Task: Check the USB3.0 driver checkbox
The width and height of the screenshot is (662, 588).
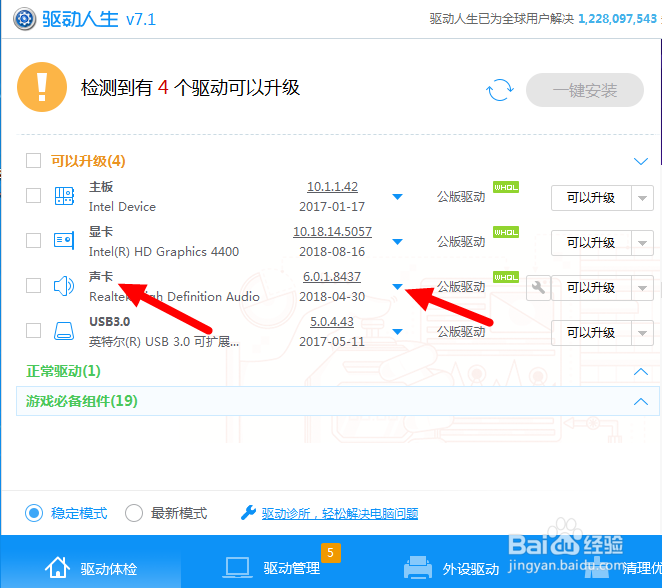Action: (x=33, y=331)
